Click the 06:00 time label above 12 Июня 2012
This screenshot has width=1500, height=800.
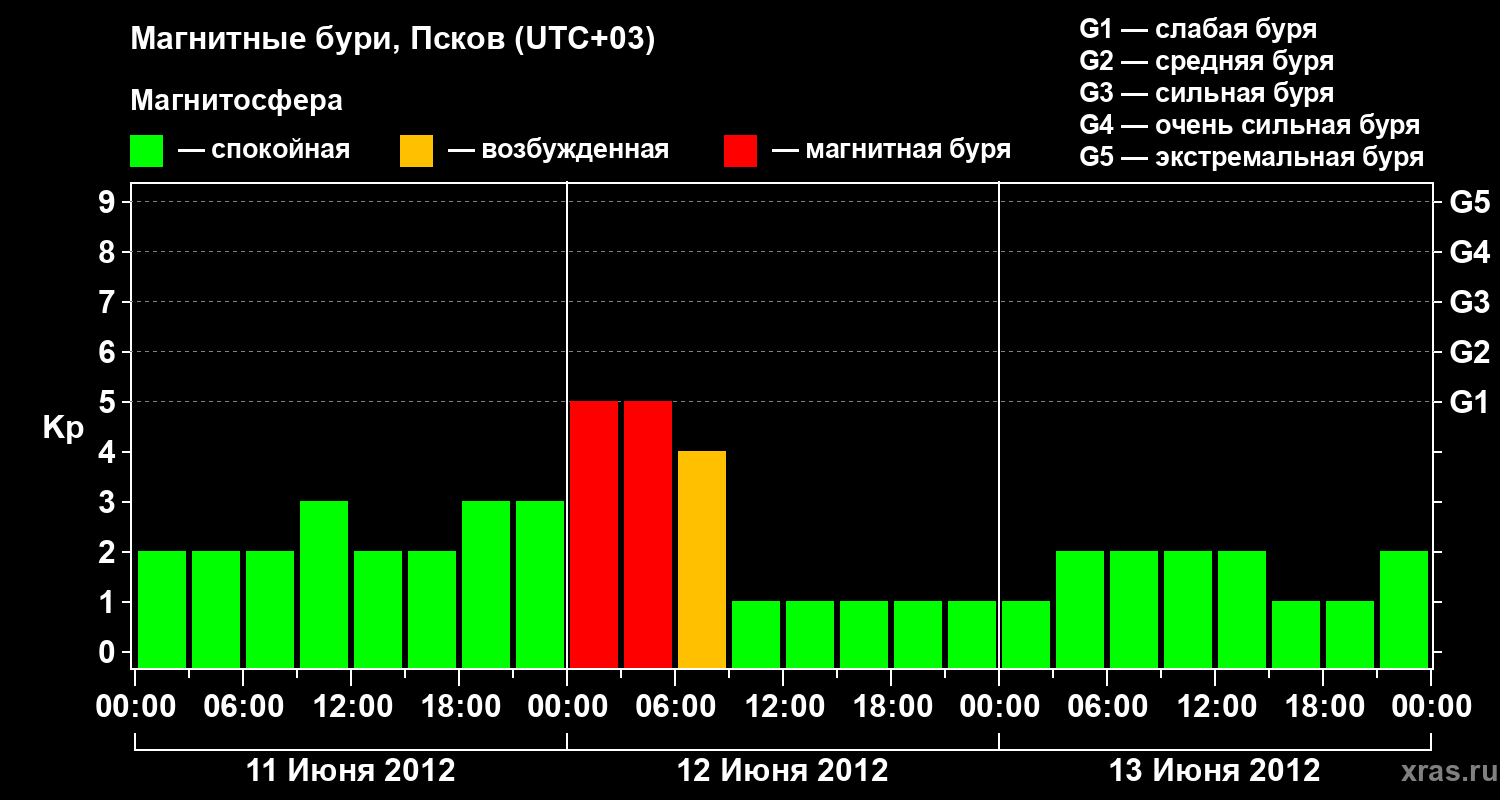[x=675, y=706]
